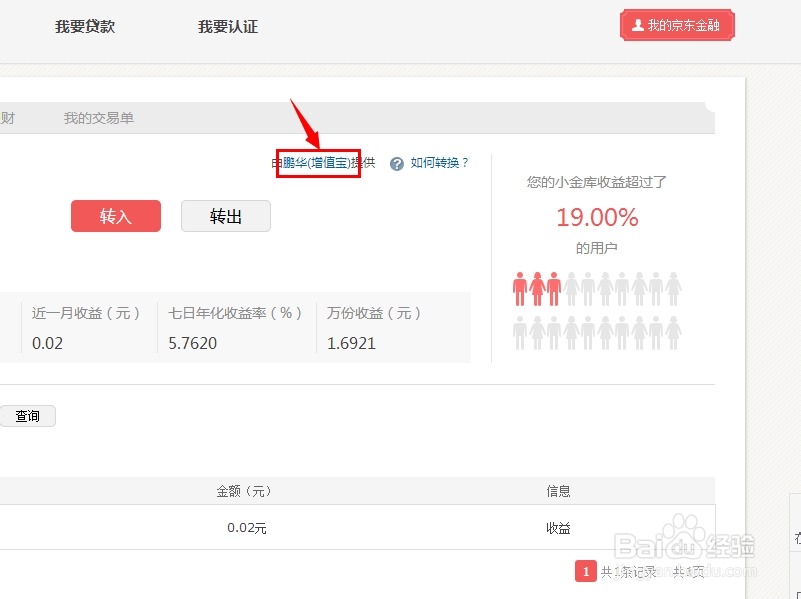Click the 收益 info cell
801x599 pixels.
pos(558,528)
